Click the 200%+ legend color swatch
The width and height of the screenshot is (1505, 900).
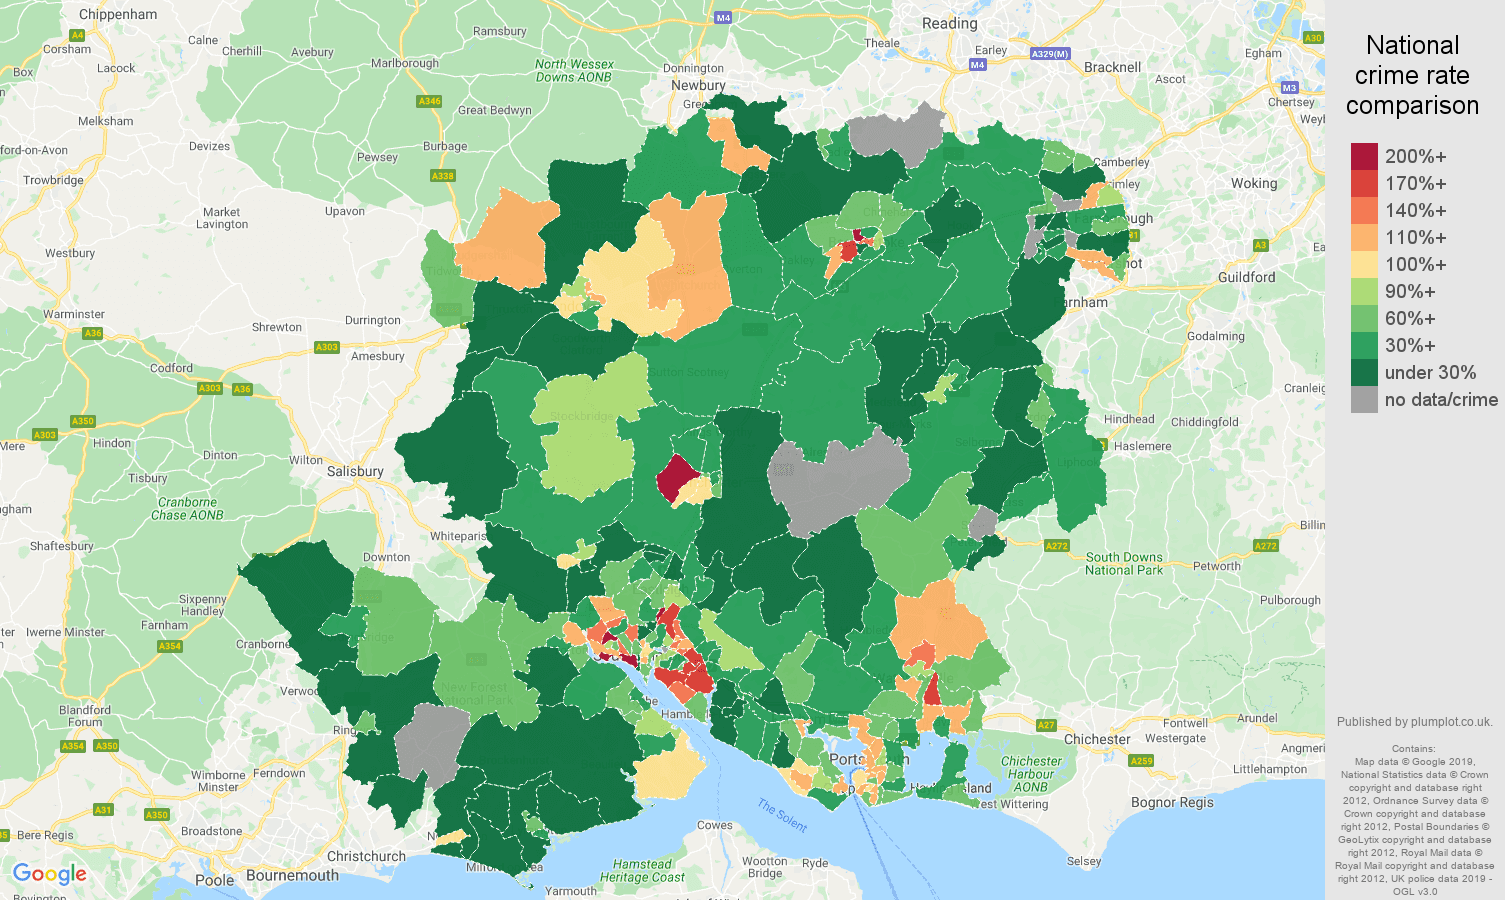coord(1364,157)
